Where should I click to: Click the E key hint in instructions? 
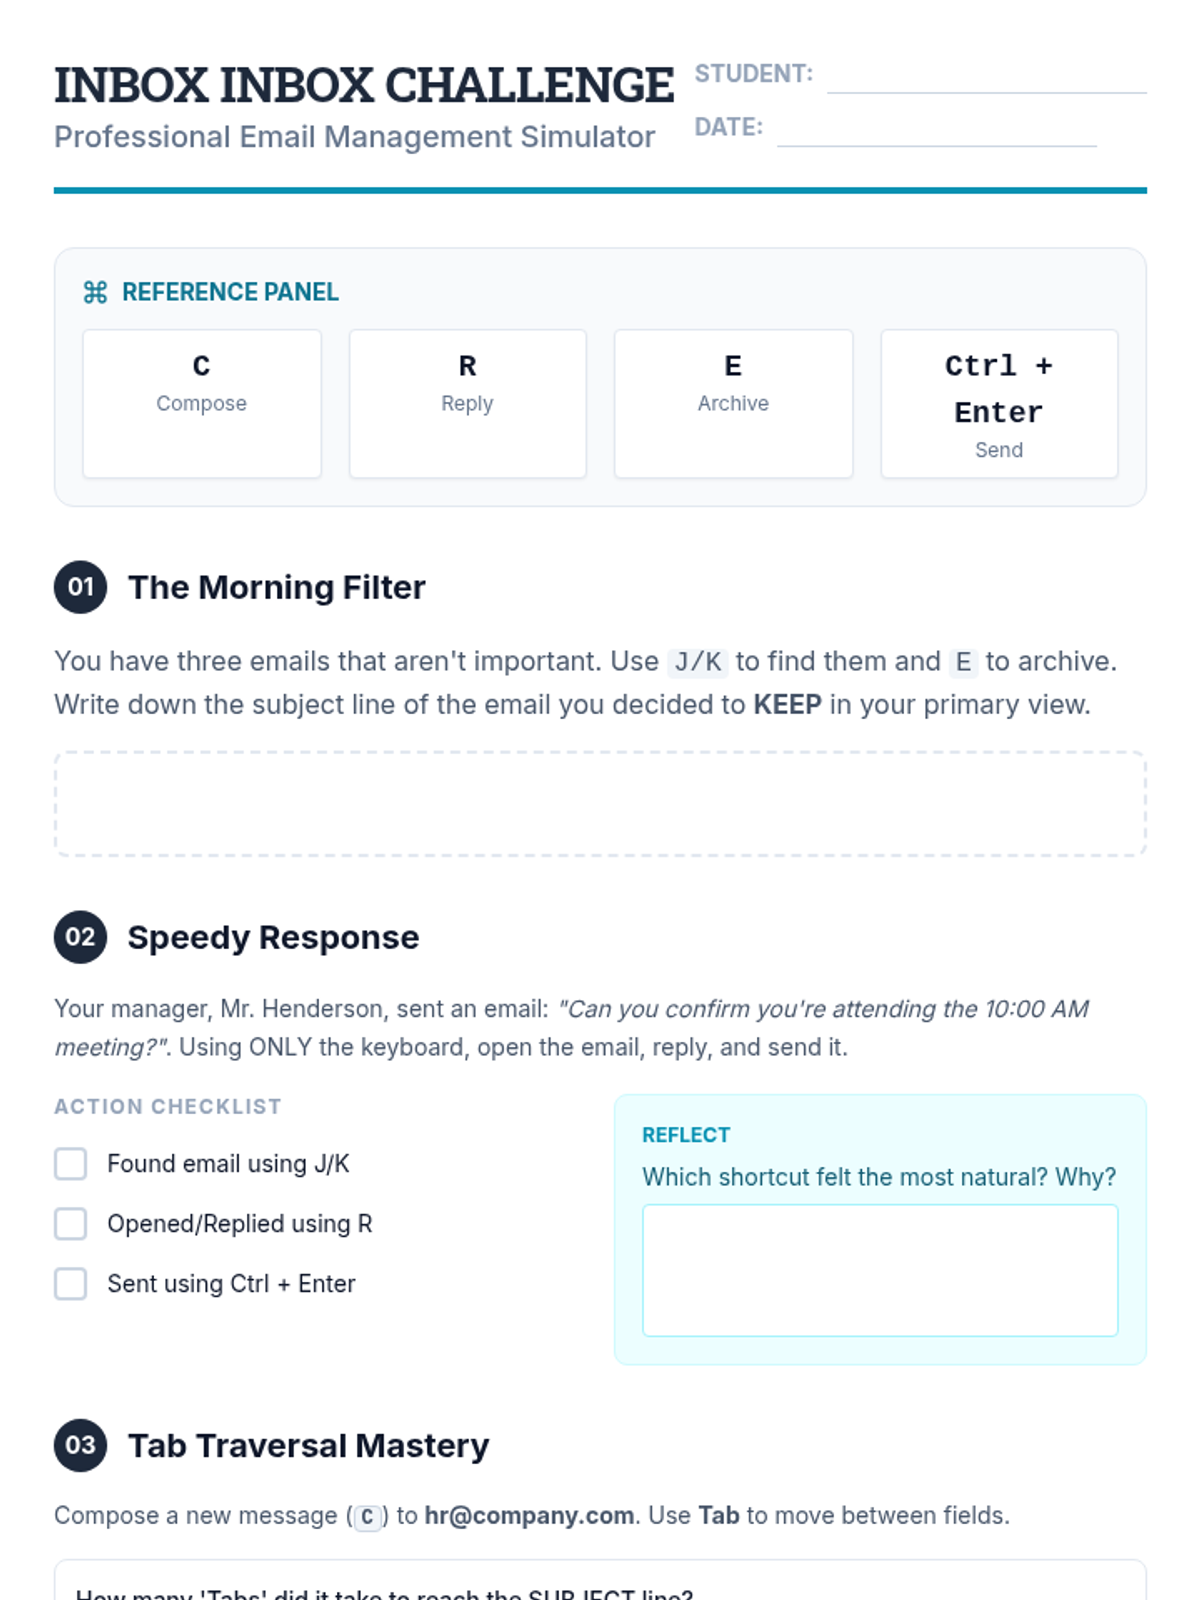tap(963, 662)
